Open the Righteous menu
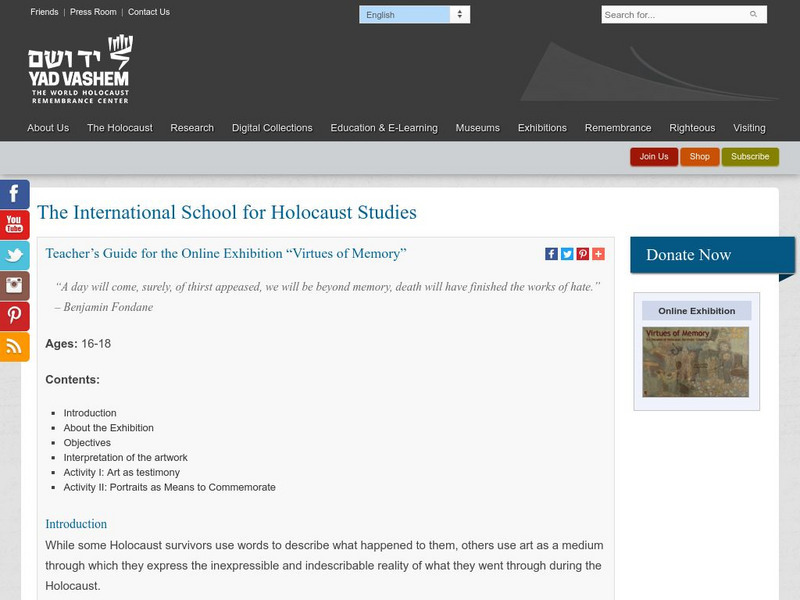The width and height of the screenshot is (800, 600). (x=692, y=128)
